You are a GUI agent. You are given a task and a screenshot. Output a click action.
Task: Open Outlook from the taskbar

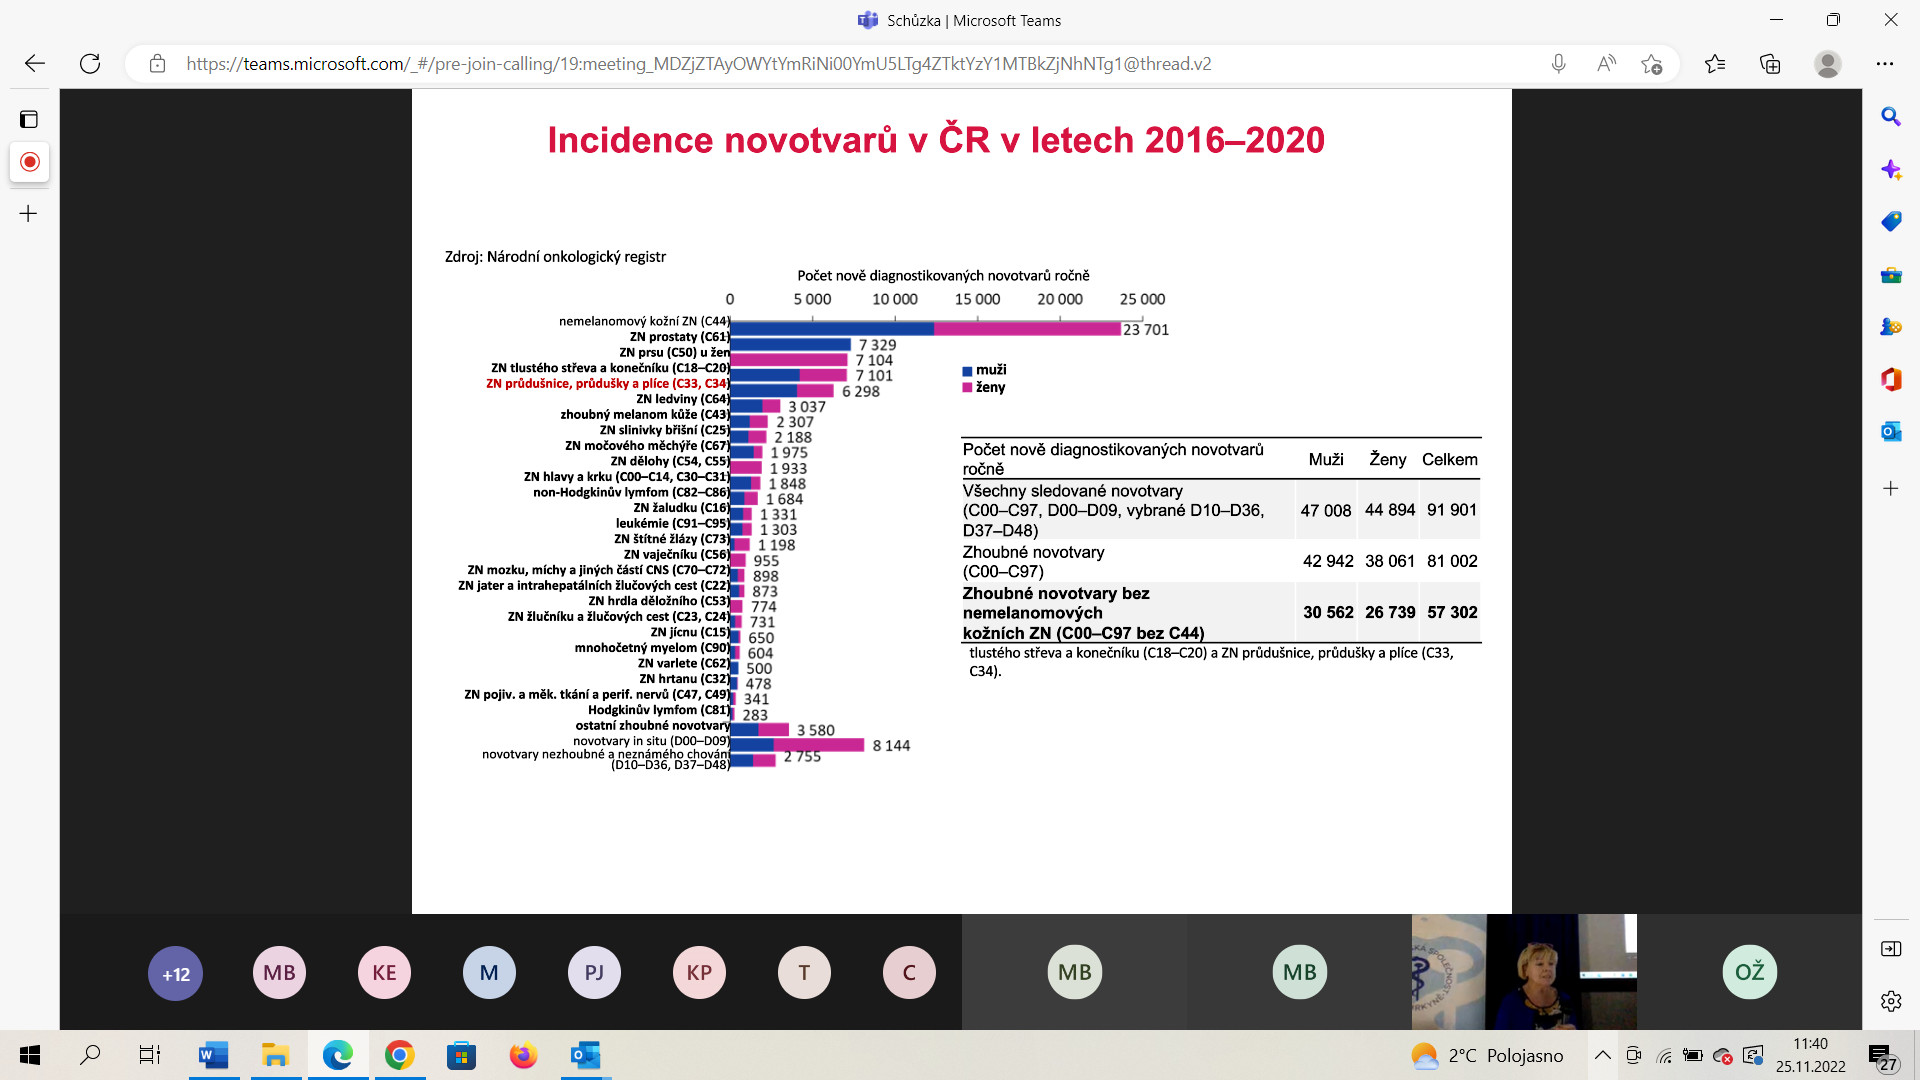tap(585, 1055)
